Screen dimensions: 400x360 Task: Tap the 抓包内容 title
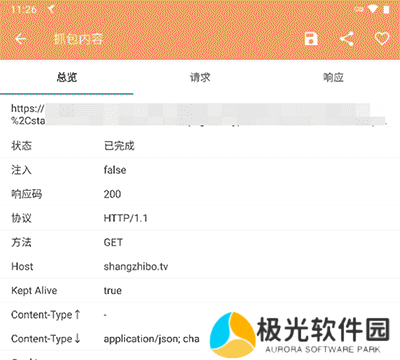click(x=78, y=39)
